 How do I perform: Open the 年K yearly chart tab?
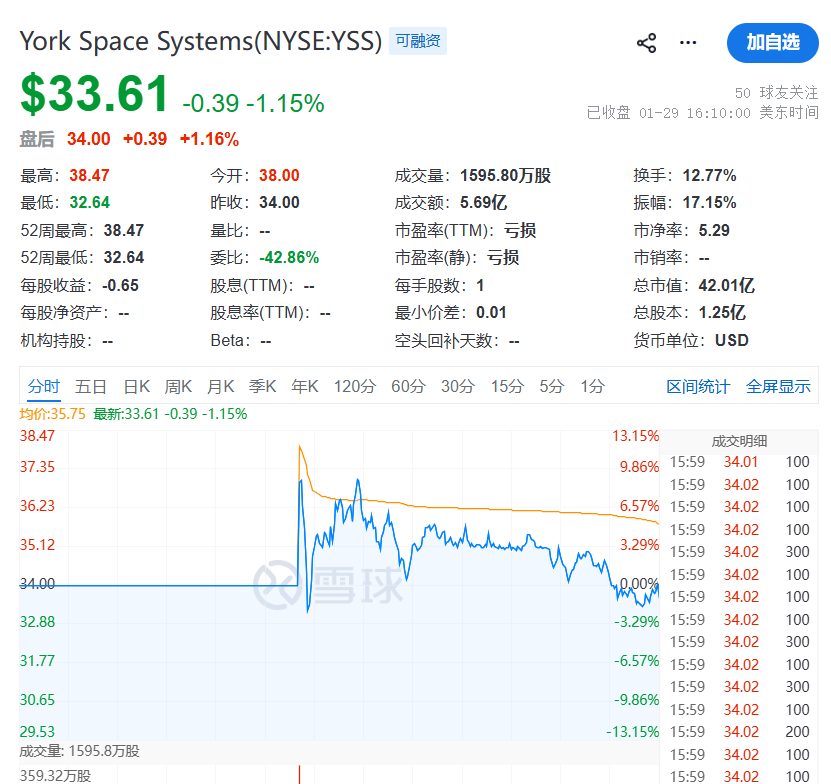[305, 386]
